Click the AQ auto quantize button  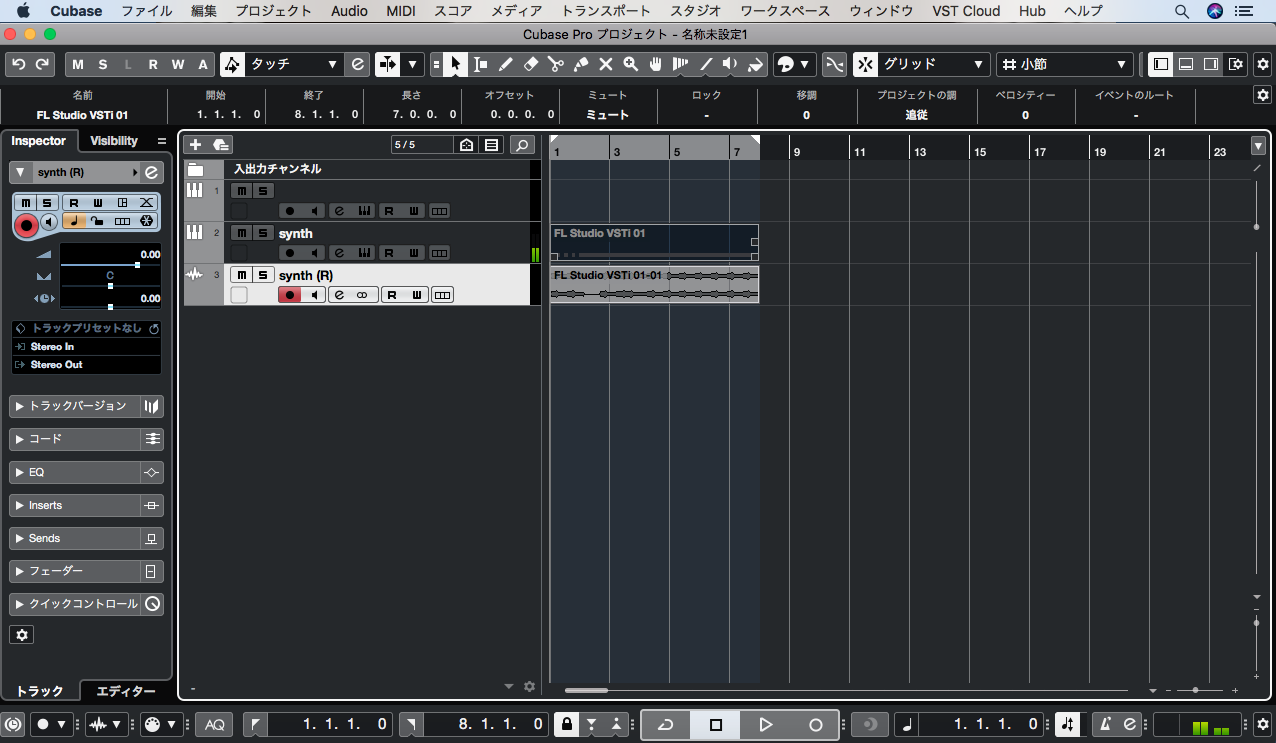[215, 724]
